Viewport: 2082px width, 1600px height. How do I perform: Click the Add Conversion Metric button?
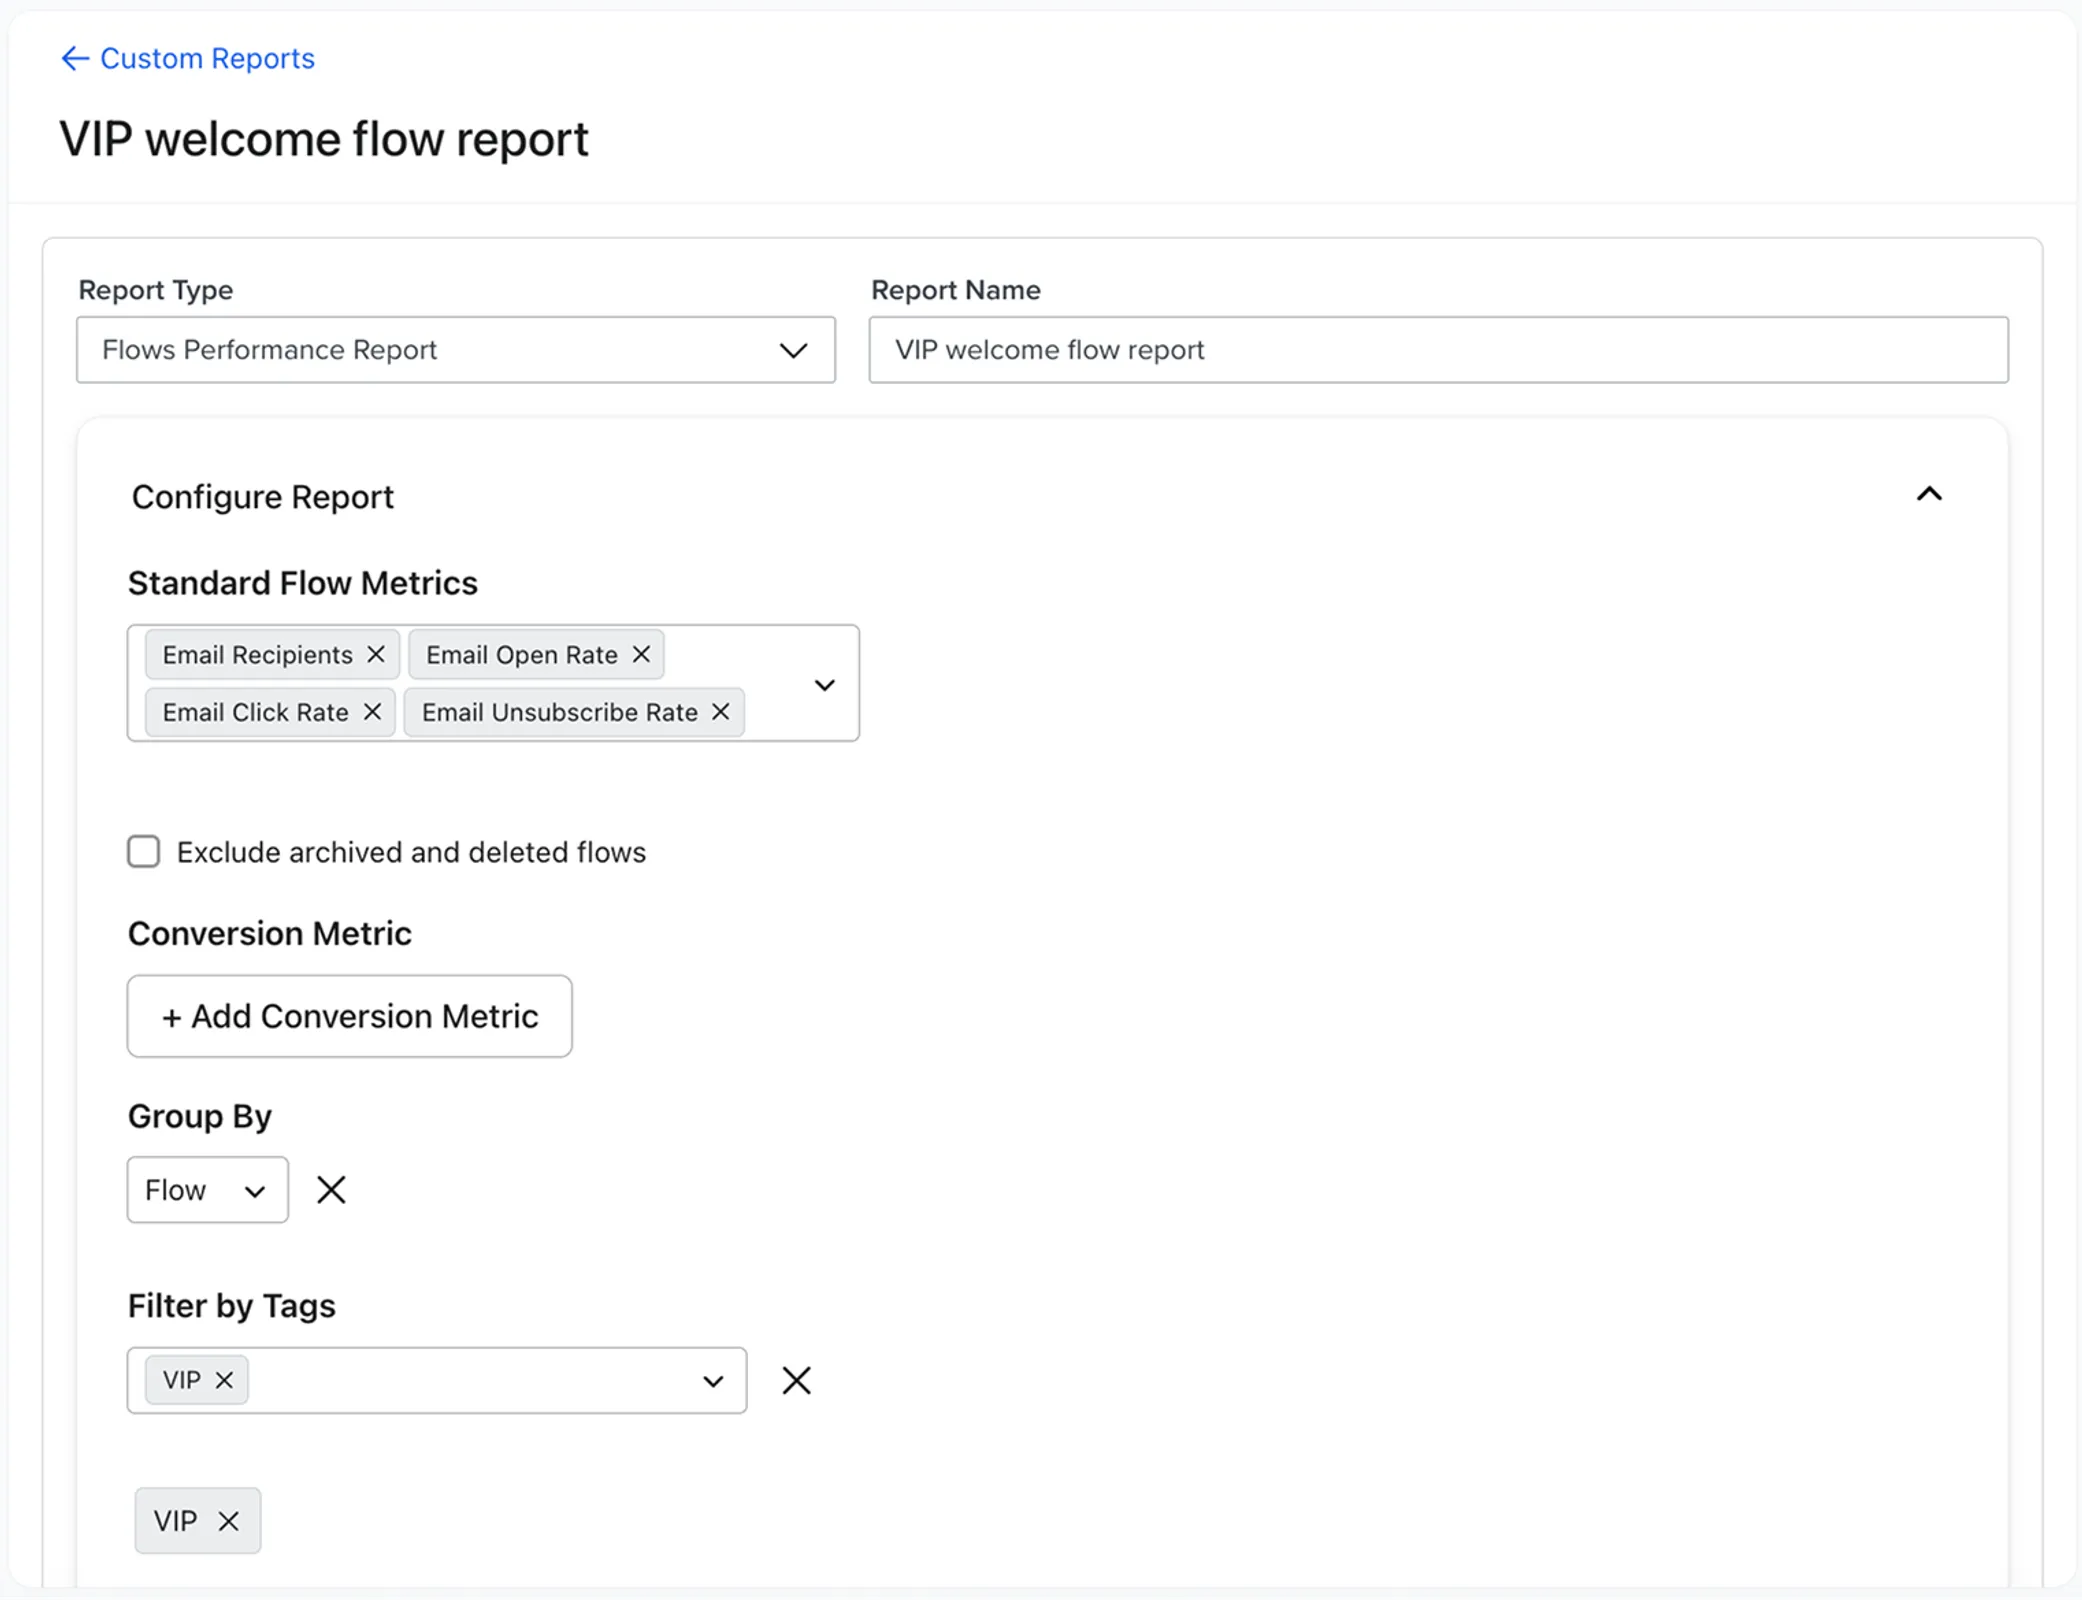coord(350,1016)
